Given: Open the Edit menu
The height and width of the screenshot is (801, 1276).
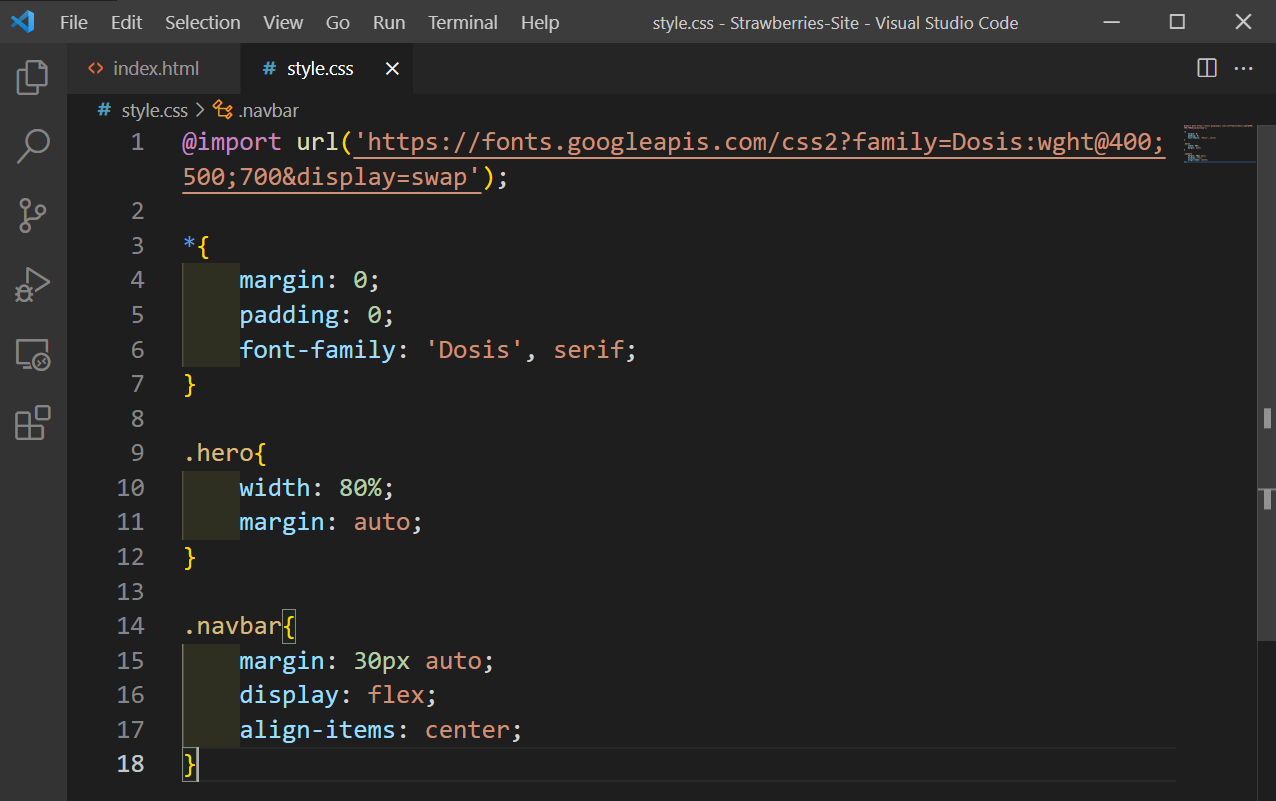Looking at the screenshot, I should 126,22.
